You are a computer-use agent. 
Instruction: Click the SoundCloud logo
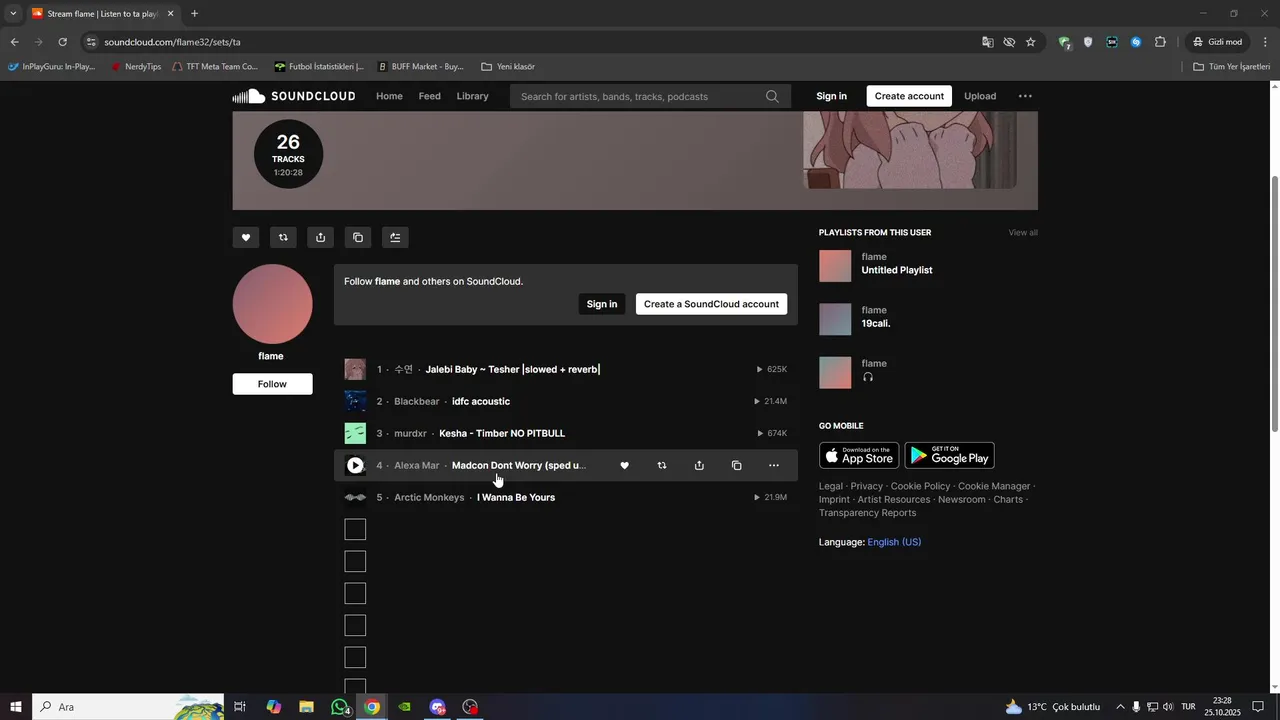click(294, 96)
